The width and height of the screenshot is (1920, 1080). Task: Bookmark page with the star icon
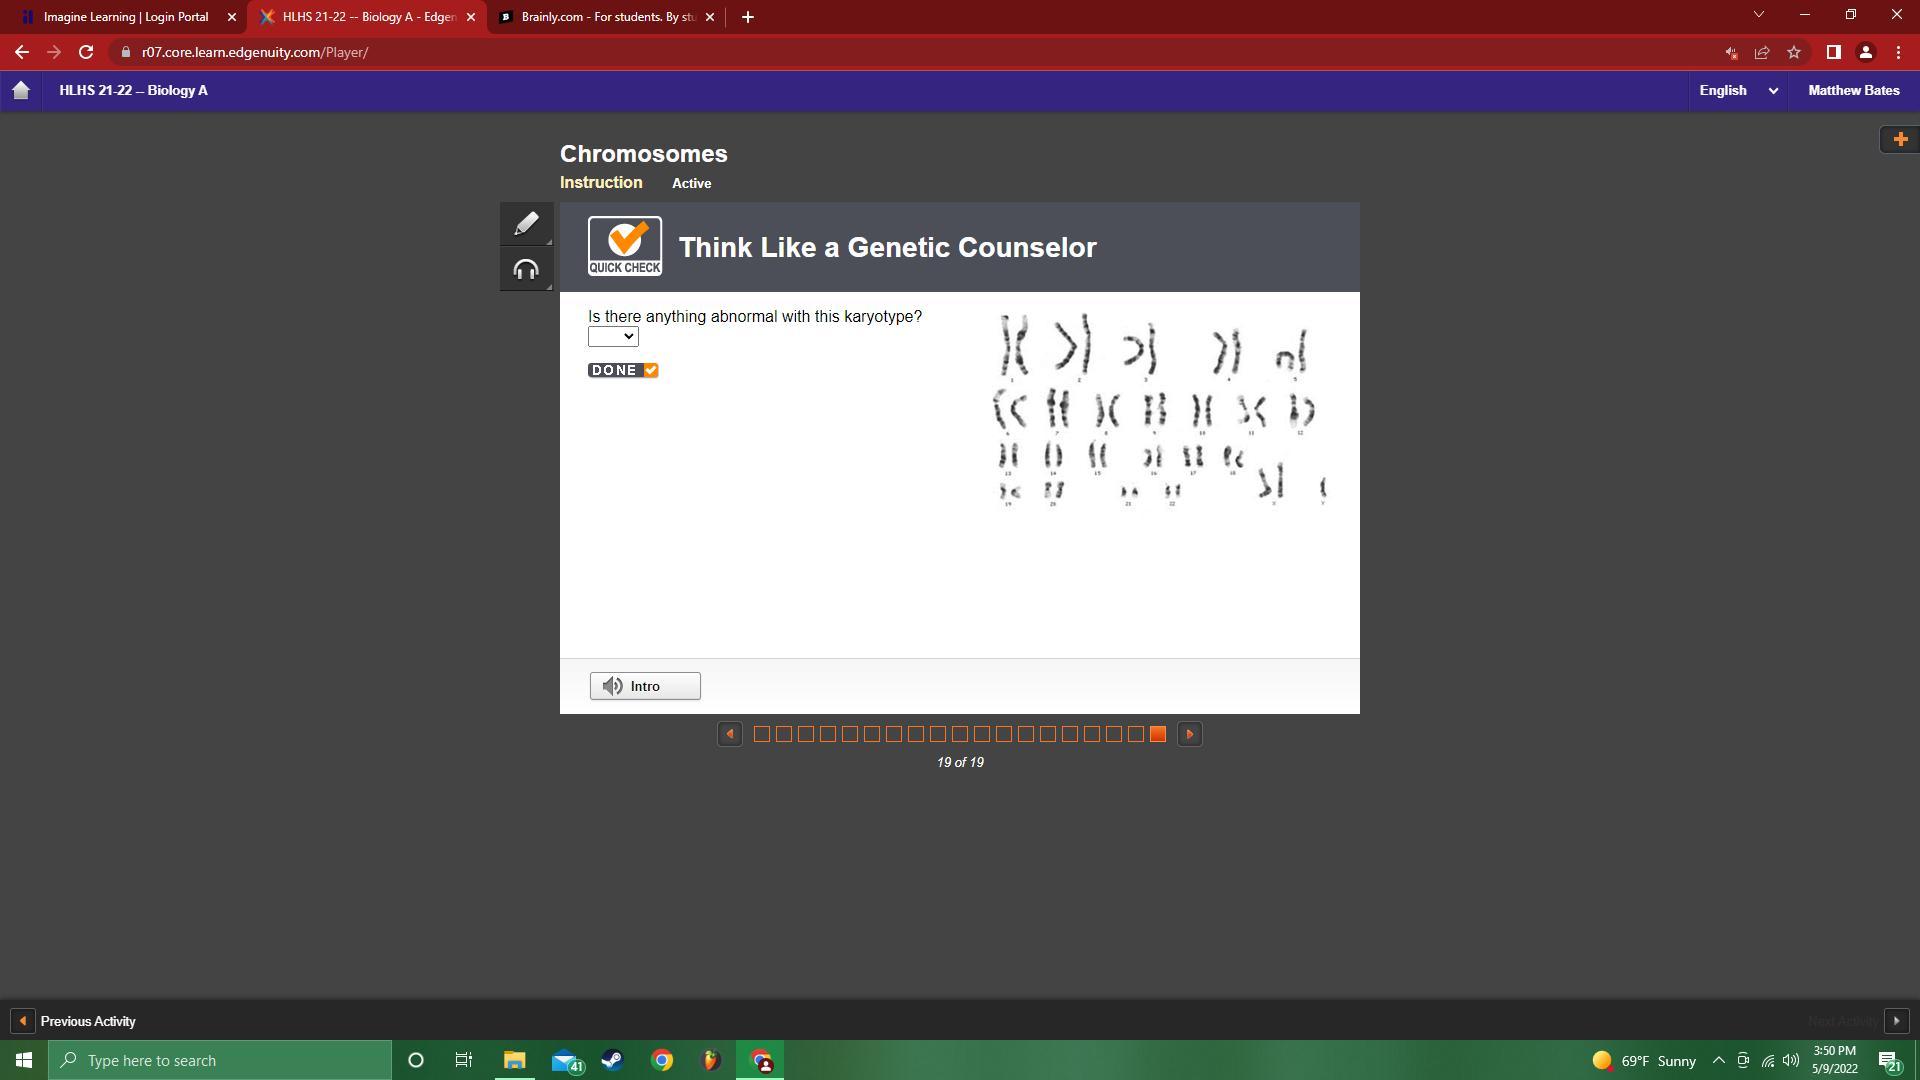click(x=1794, y=52)
